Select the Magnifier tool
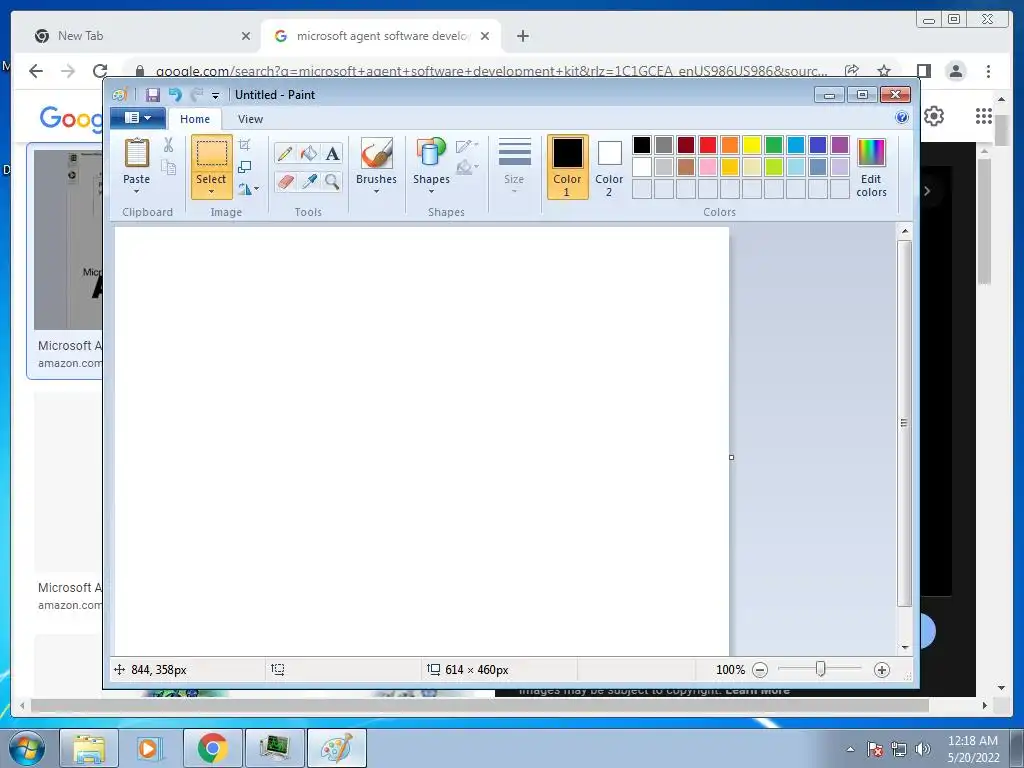Screen dimensions: 1024x768 pyautogui.click(x=332, y=182)
